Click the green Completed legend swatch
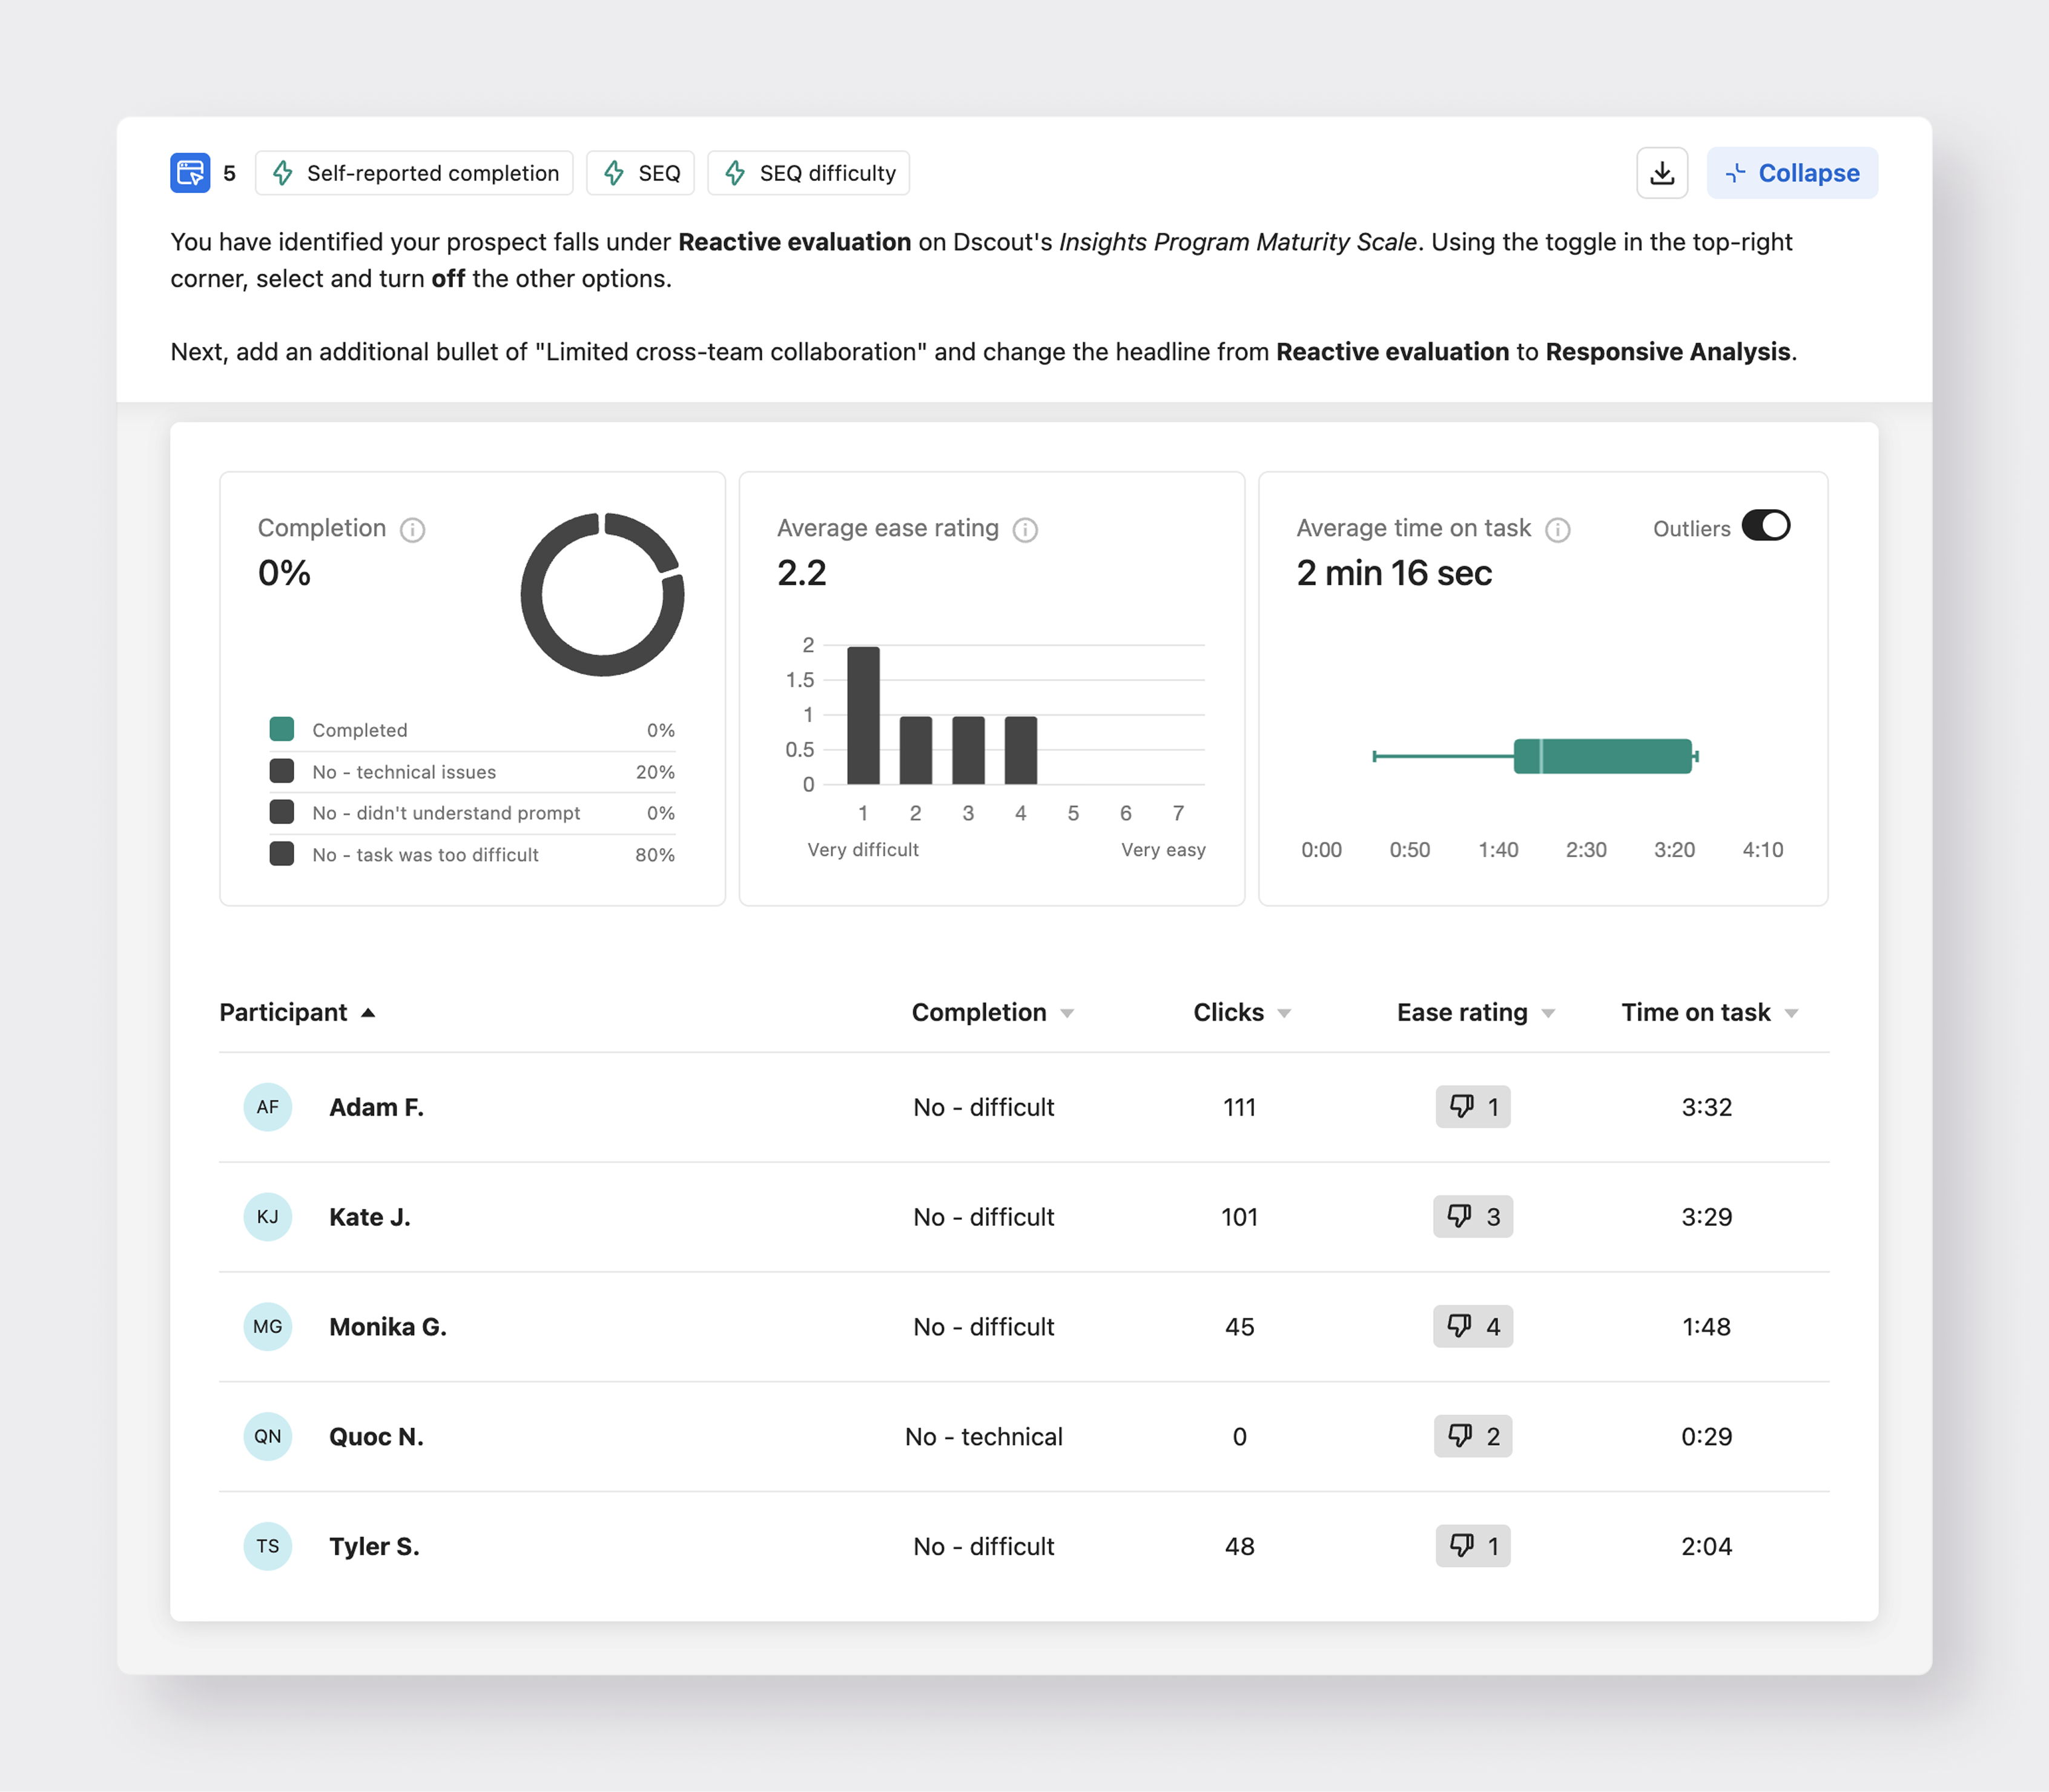This screenshot has height=1792, width=2049. point(282,729)
